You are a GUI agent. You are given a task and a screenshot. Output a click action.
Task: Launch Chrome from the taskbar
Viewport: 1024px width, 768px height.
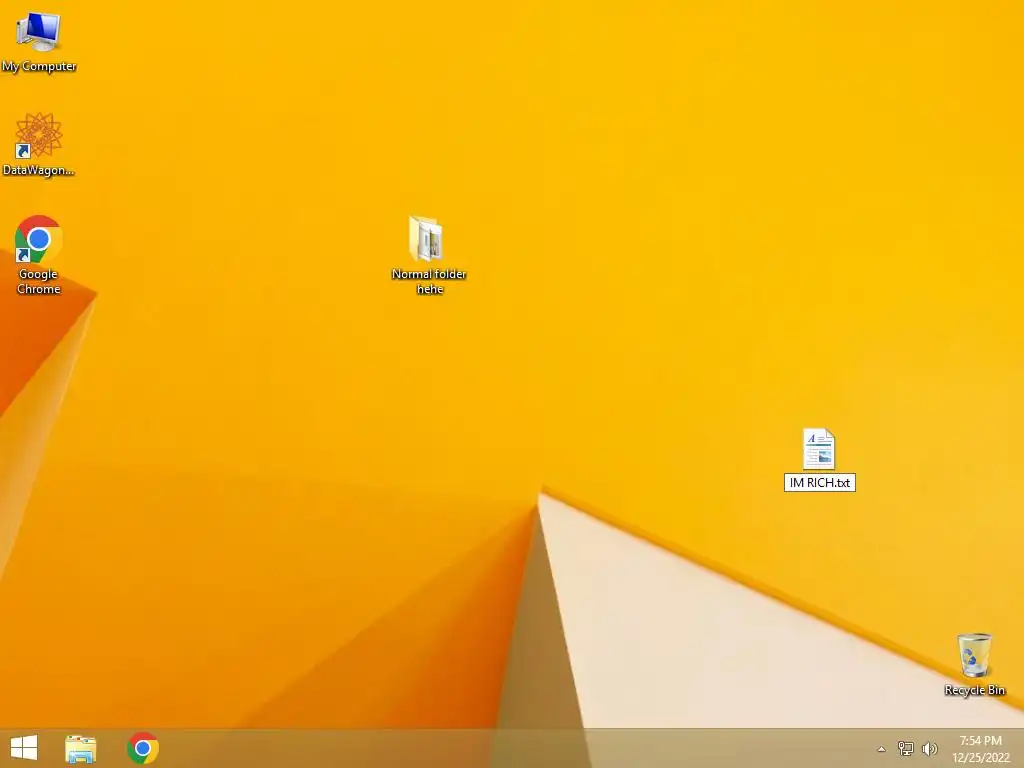pyautogui.click(x=143, y=748)
